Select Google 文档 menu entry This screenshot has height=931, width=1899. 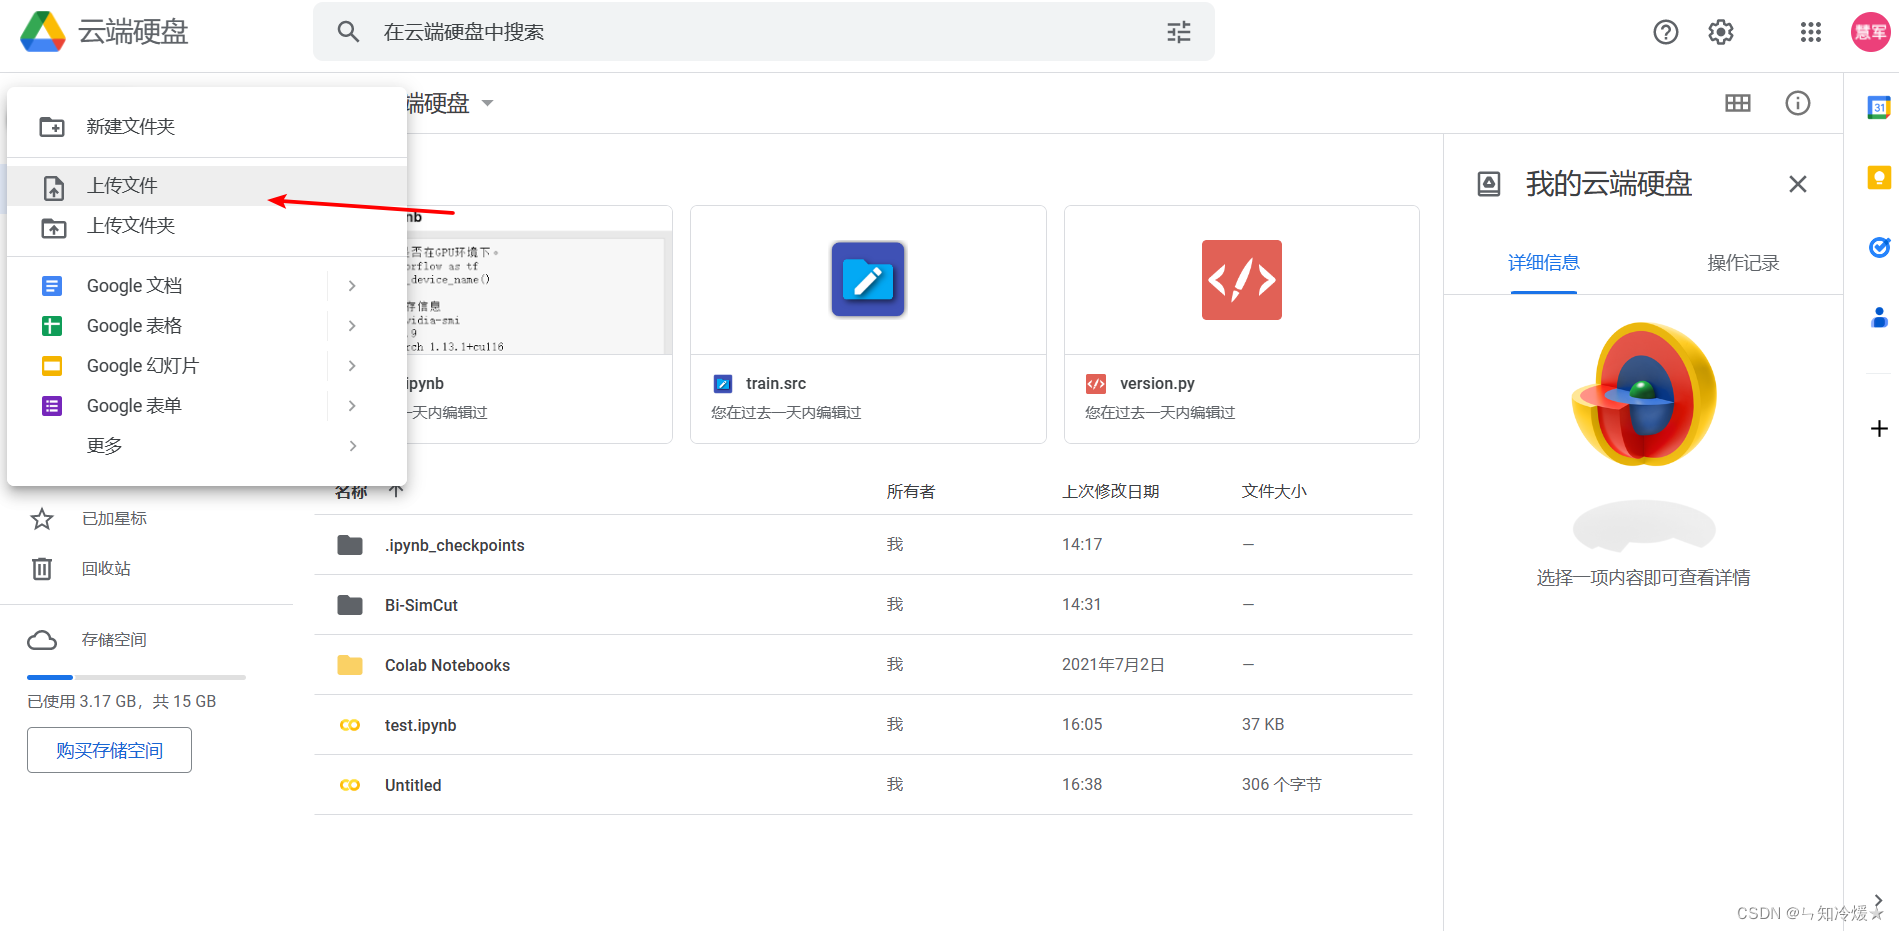pyautogui.click(x=207, y=286)
